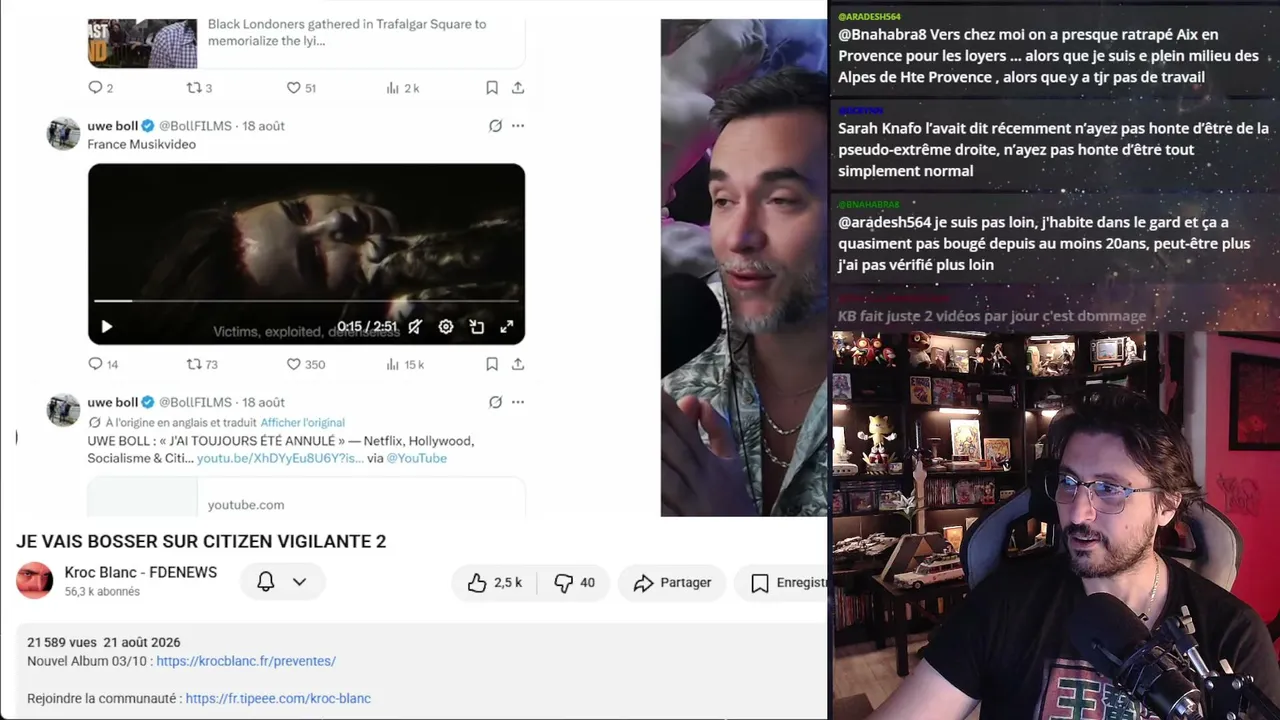Screen dimensions: 1280x720
Task: Click chat message starting "@Bnahabra8 Vers chez moi"
Action: click(x=1048, y=56)
